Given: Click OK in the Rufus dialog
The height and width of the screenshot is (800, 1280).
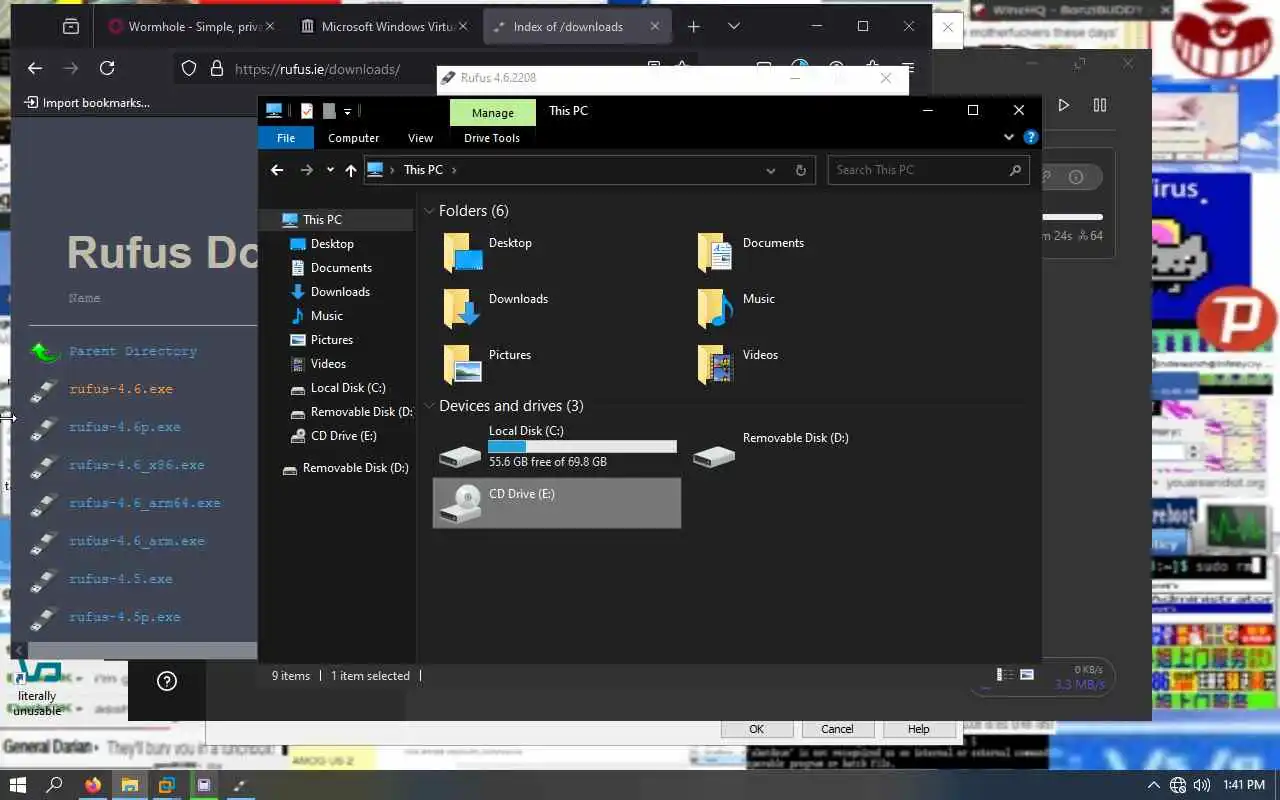Looking at the screenshot, I should click(x=756, y=729).
